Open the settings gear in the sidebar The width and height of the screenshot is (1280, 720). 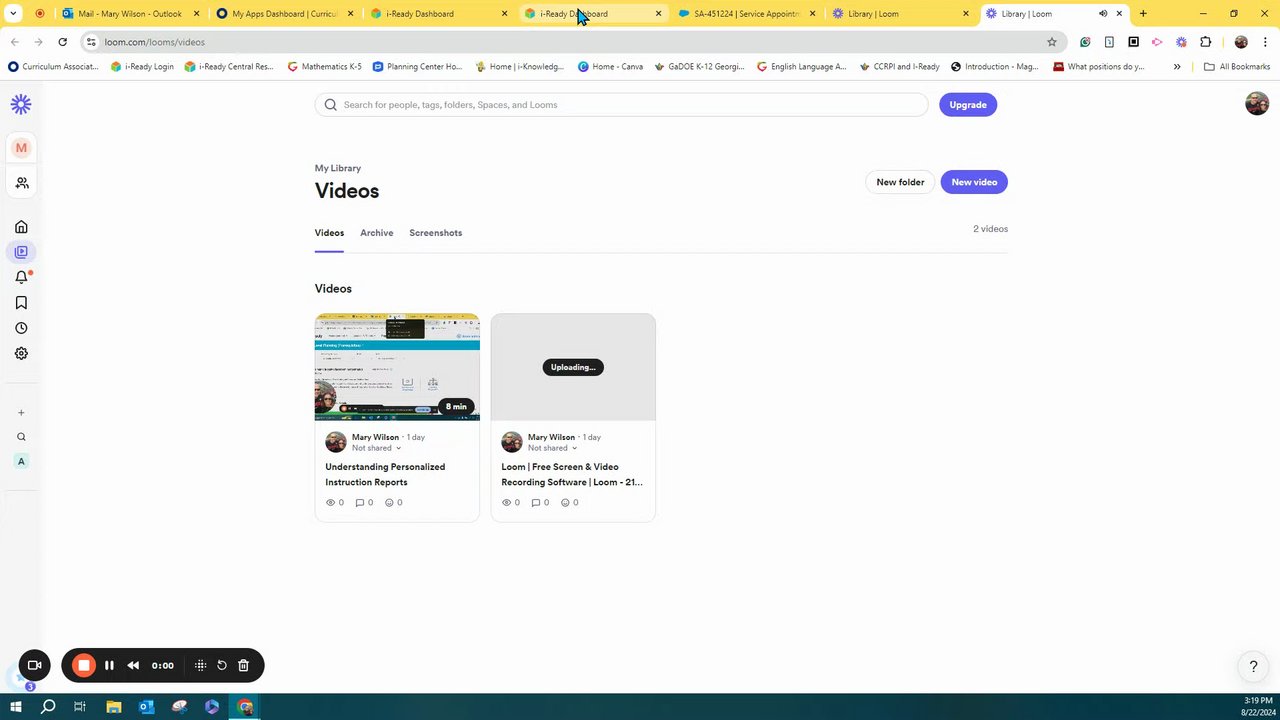[21, 353]
